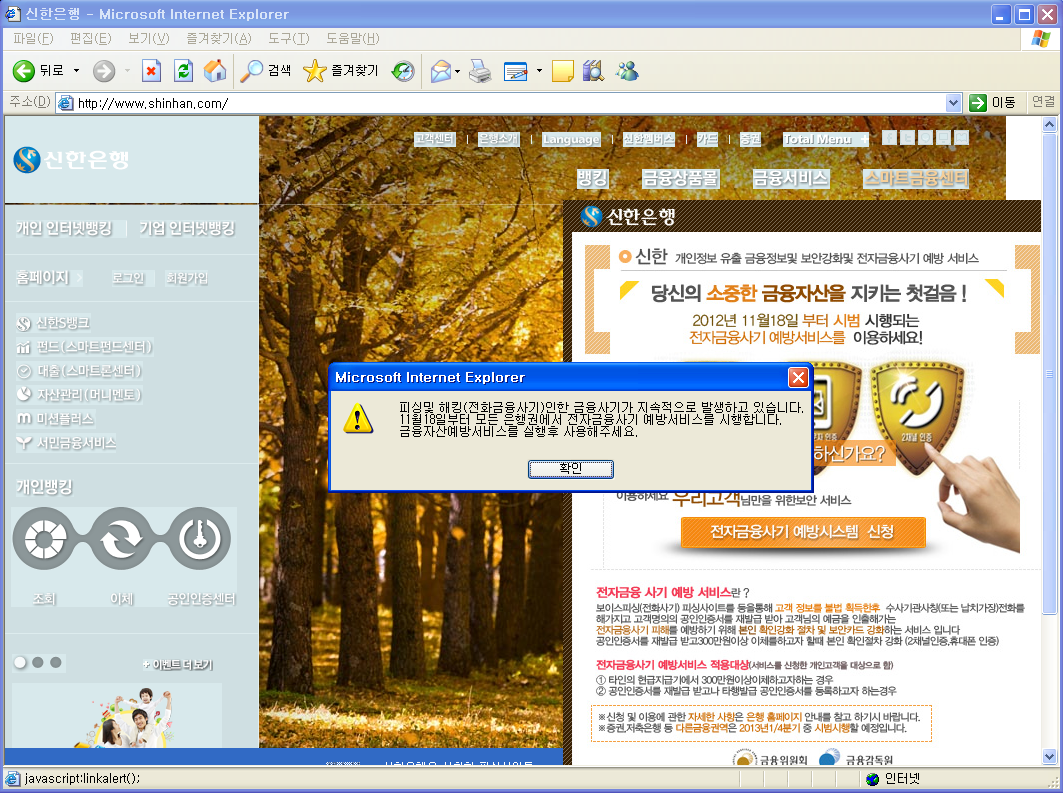Open the 도움말(H) menu
Screen dimensions: 1063x793
(x=353, y=39)
